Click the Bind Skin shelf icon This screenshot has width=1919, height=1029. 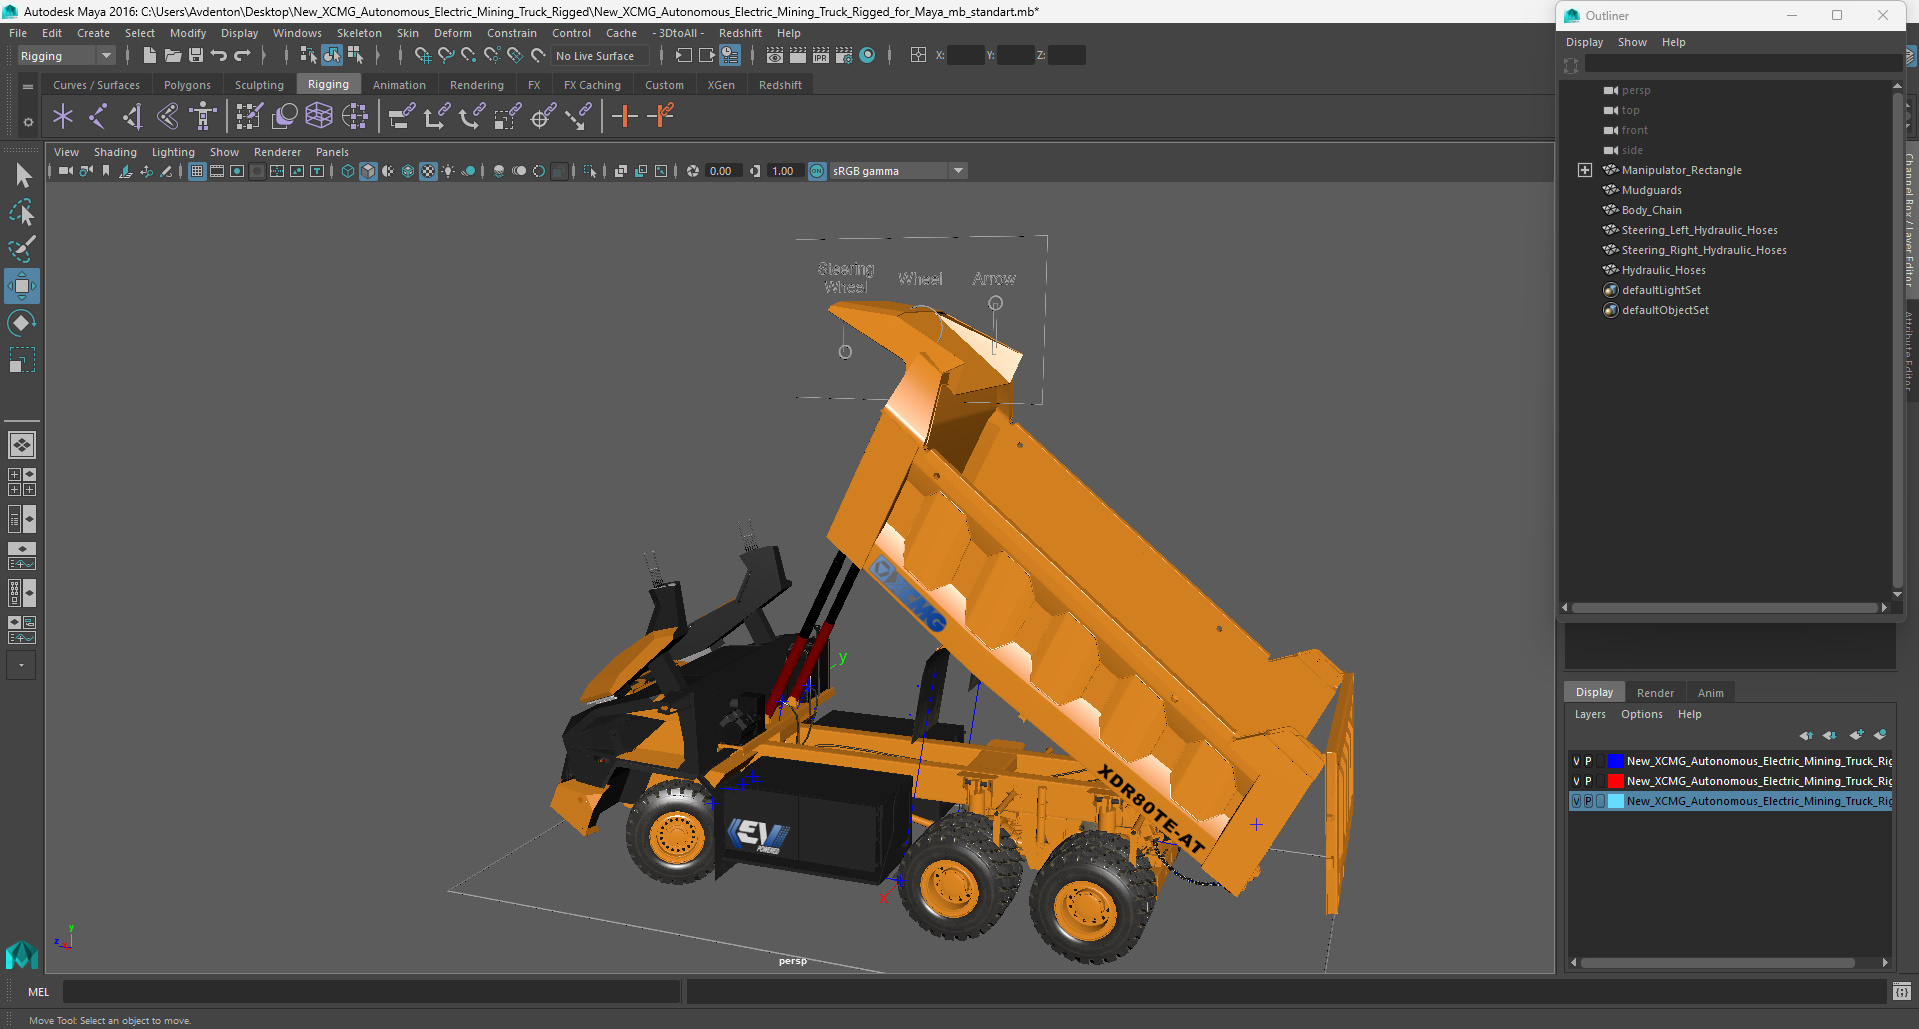168,117
